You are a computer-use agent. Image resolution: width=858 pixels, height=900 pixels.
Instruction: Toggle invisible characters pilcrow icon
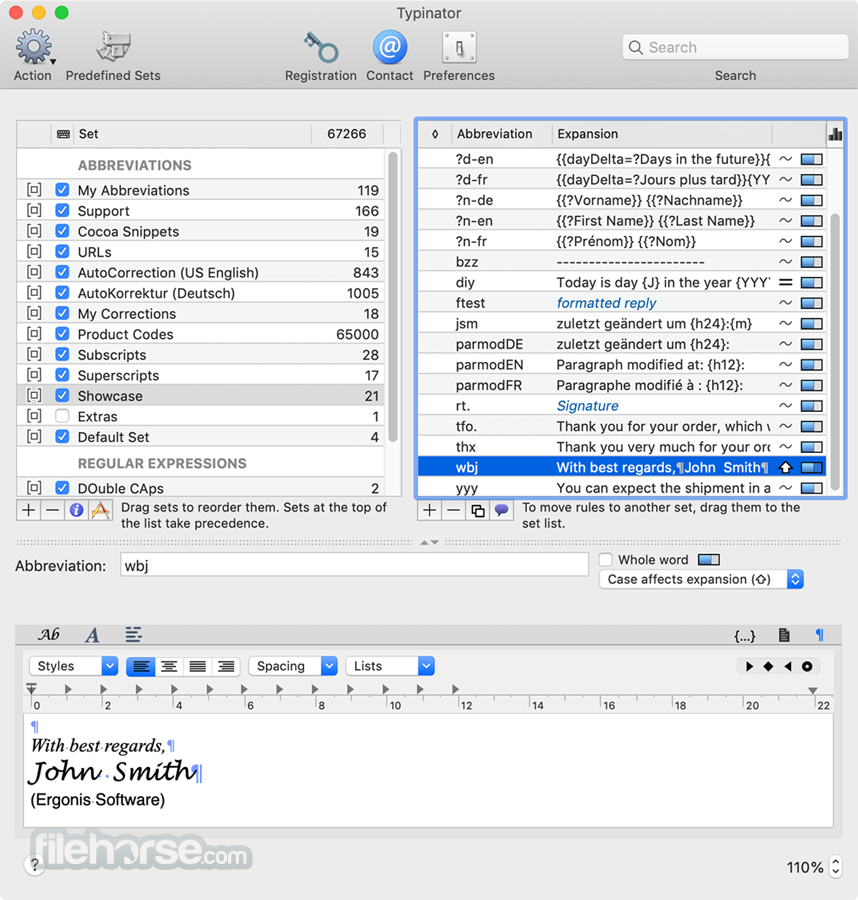pyautogui.click(x=820, y=635)
